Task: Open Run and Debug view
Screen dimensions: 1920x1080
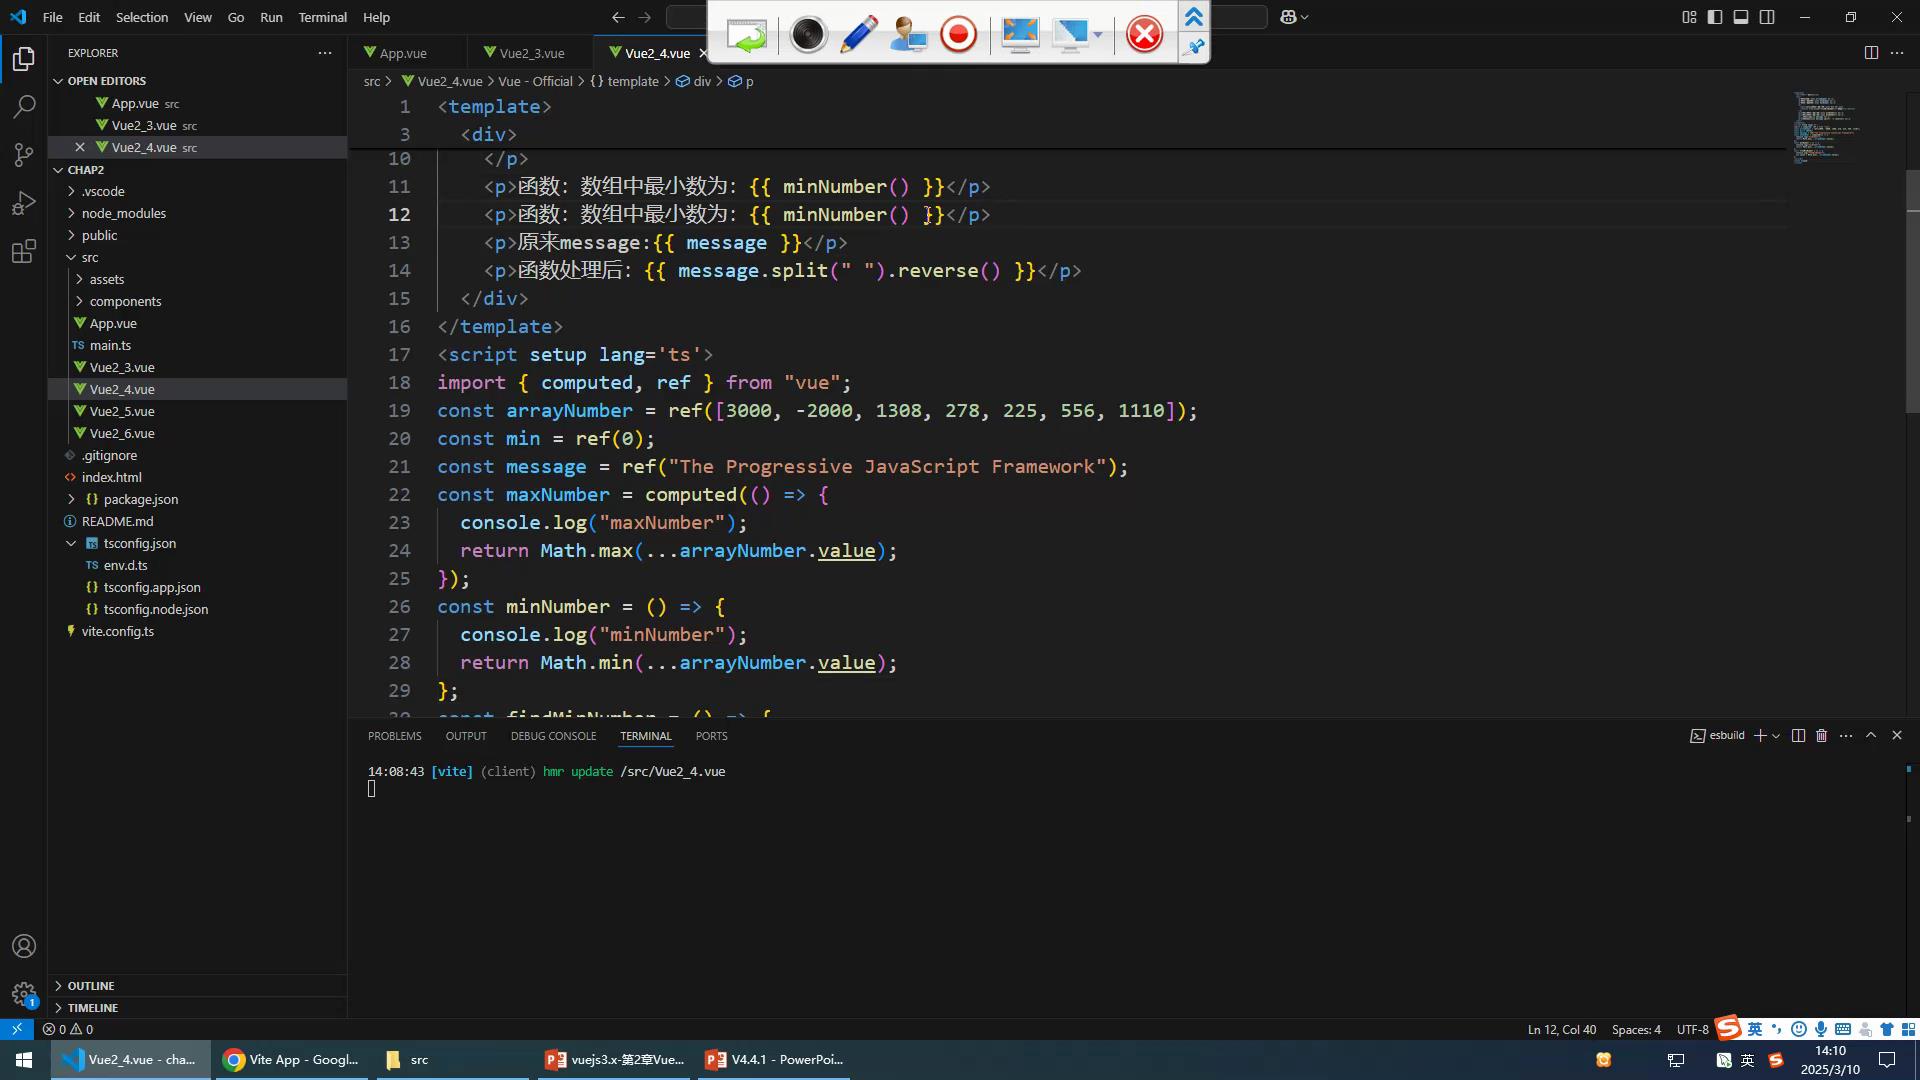Action: 24,203
